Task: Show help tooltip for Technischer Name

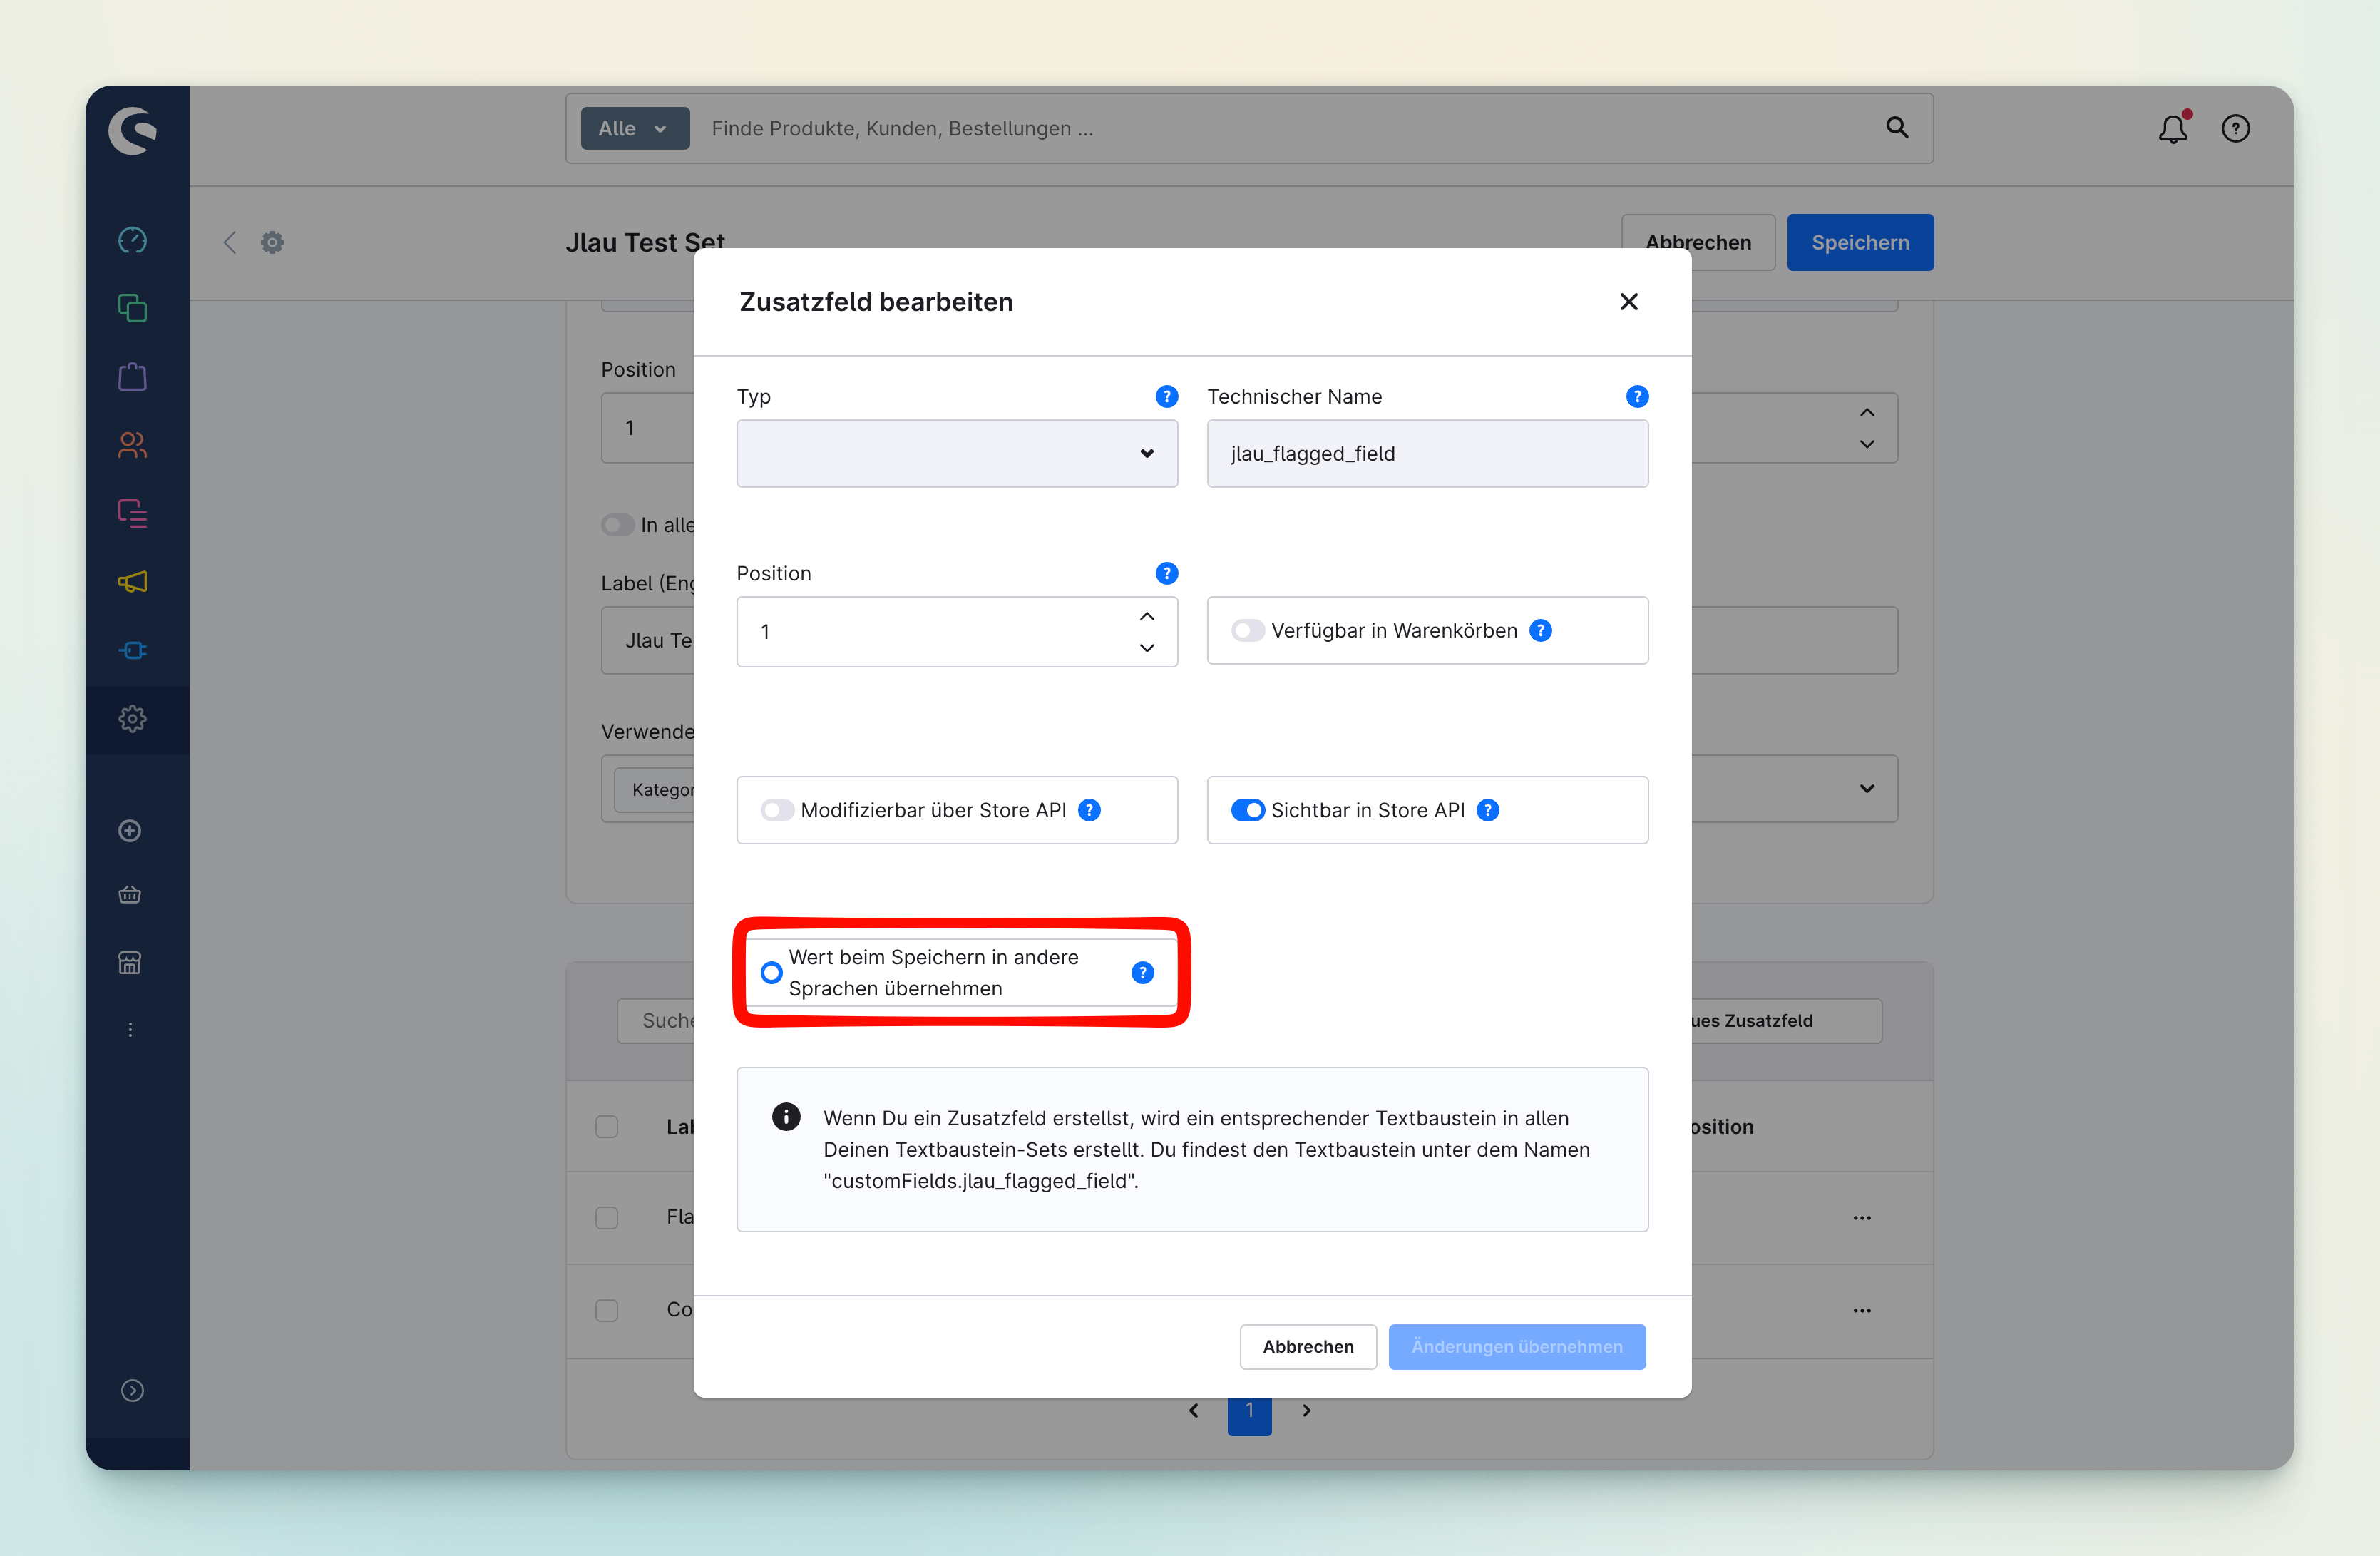Action: coord(1637,397)
